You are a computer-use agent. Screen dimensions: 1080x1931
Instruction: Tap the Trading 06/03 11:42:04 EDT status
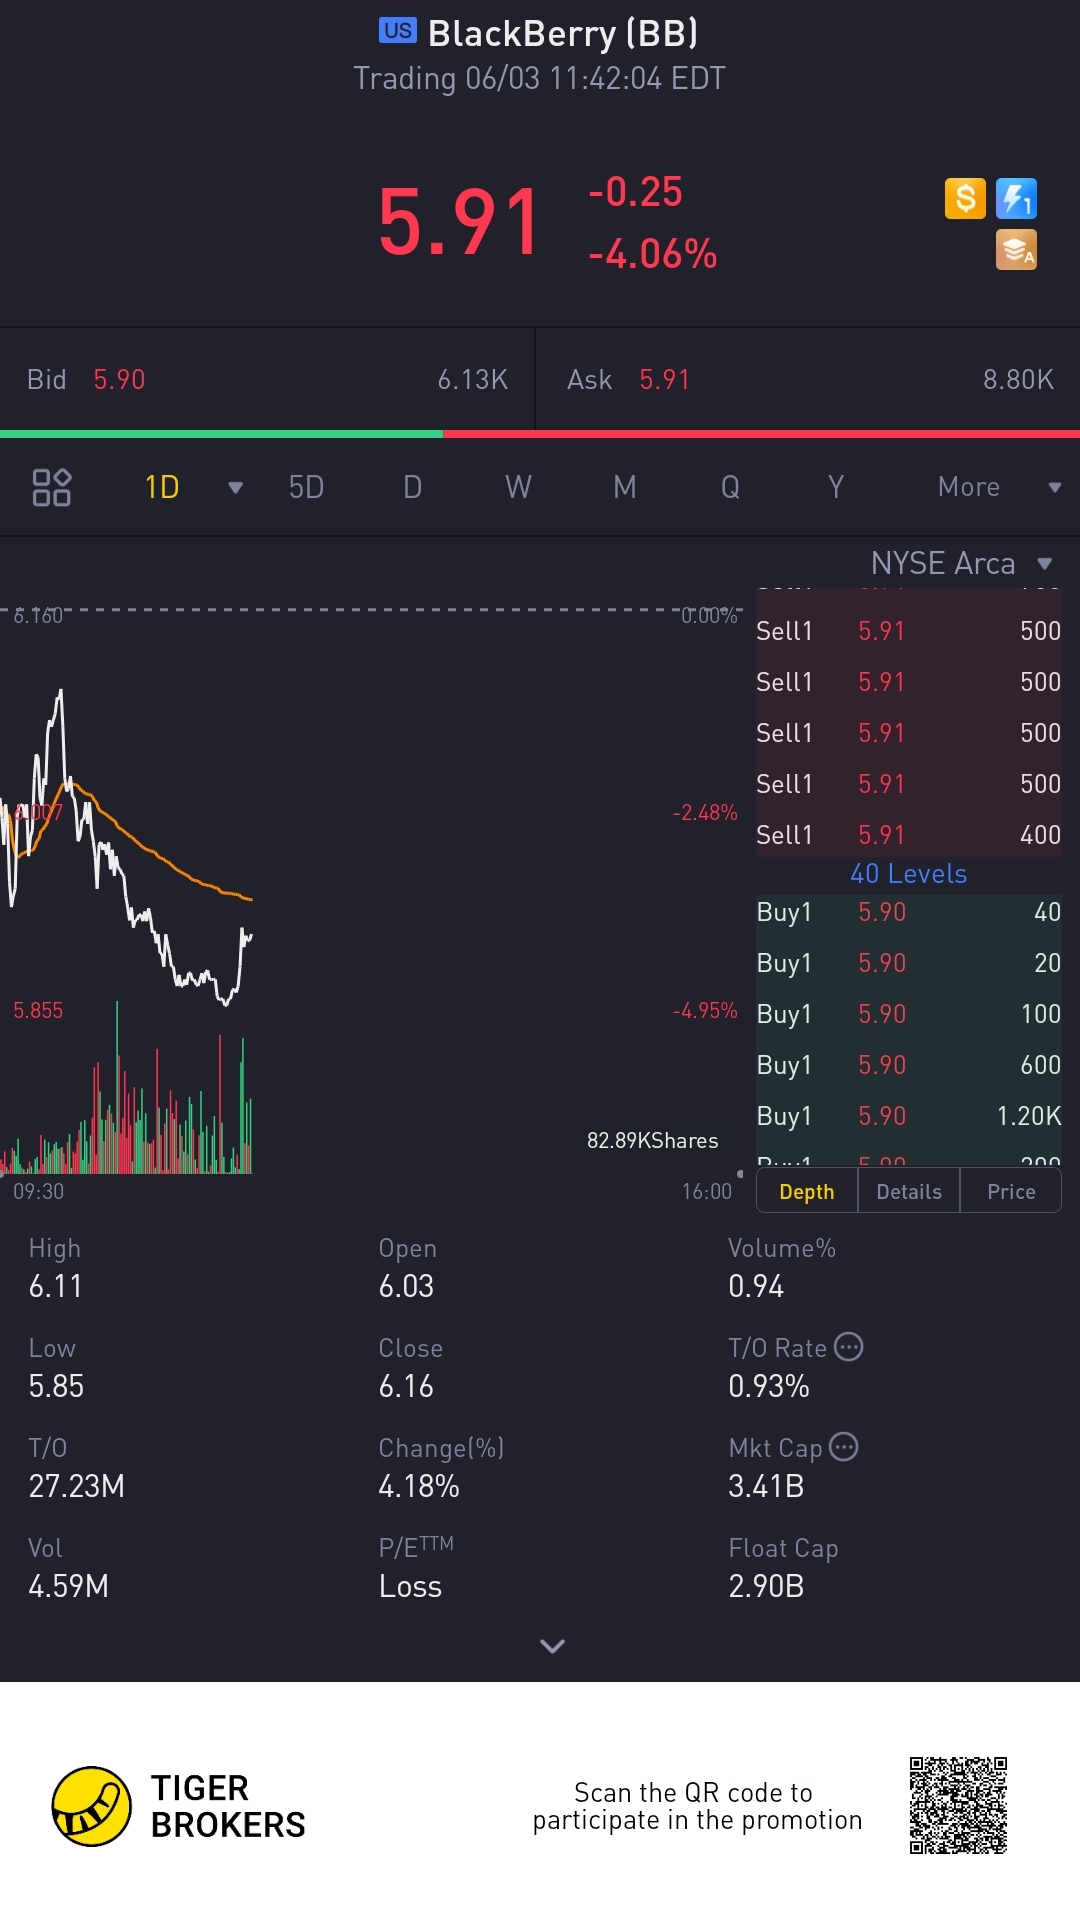(539, 78)
